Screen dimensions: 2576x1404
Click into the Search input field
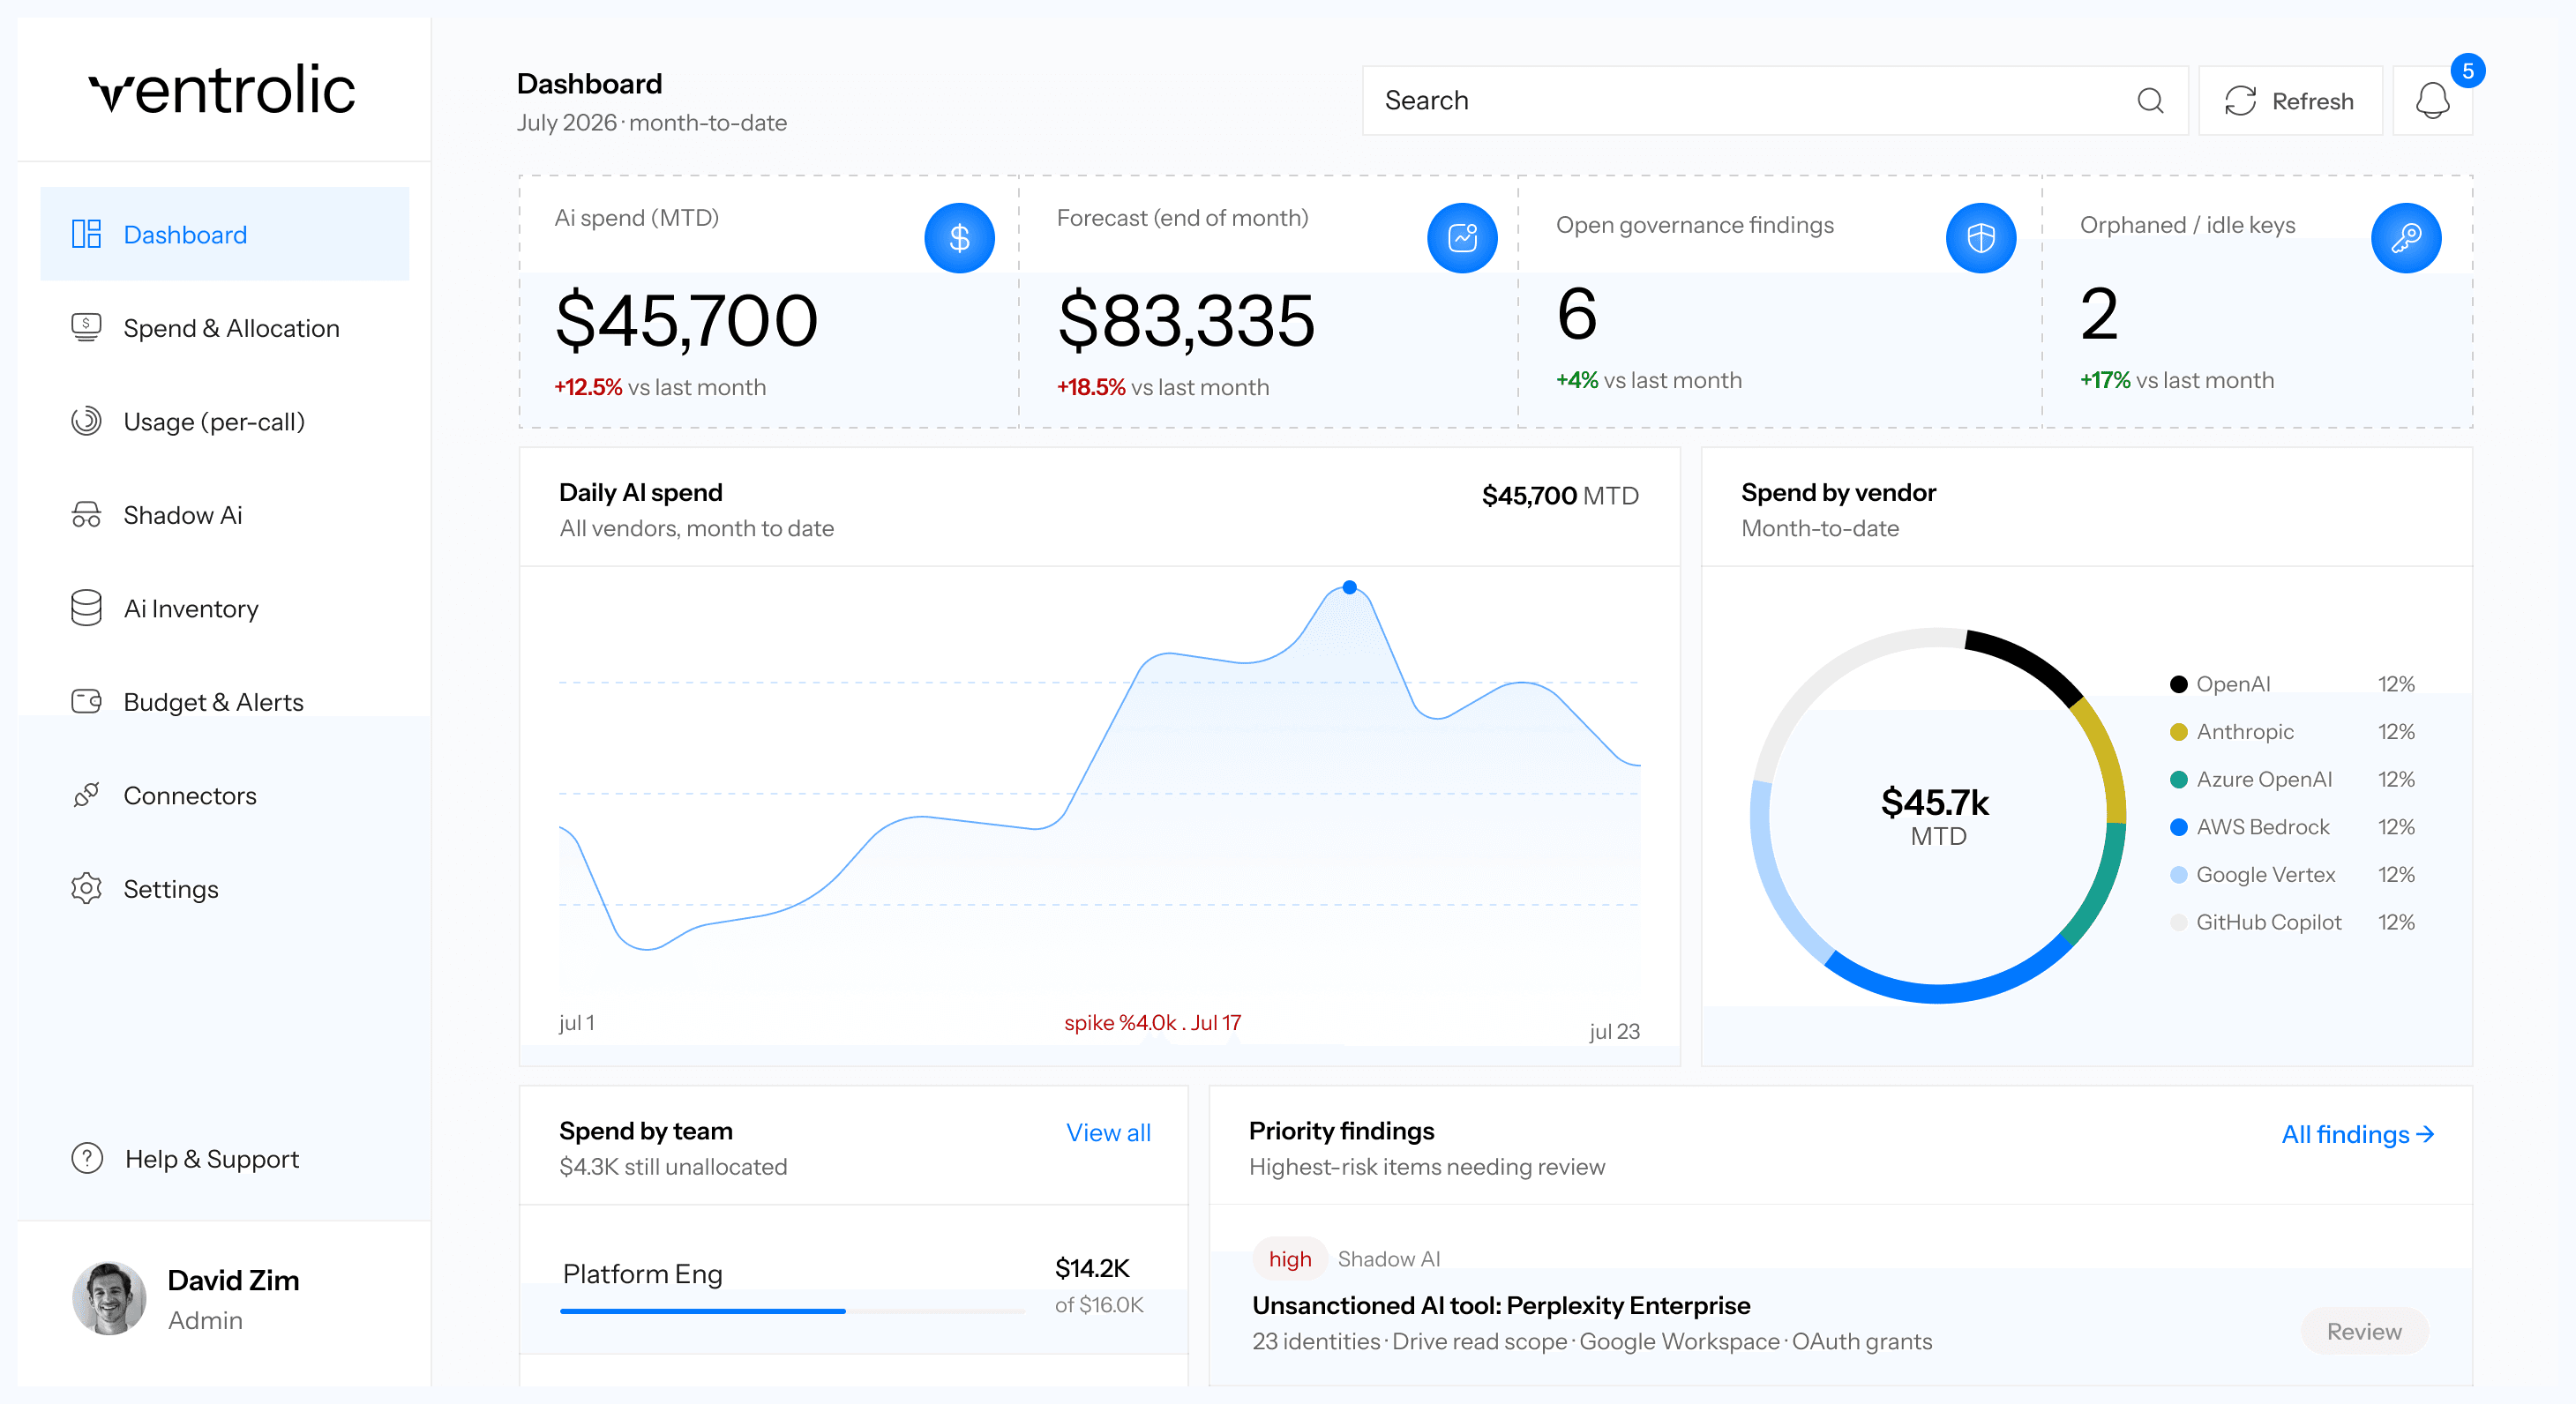point(1775,101)
